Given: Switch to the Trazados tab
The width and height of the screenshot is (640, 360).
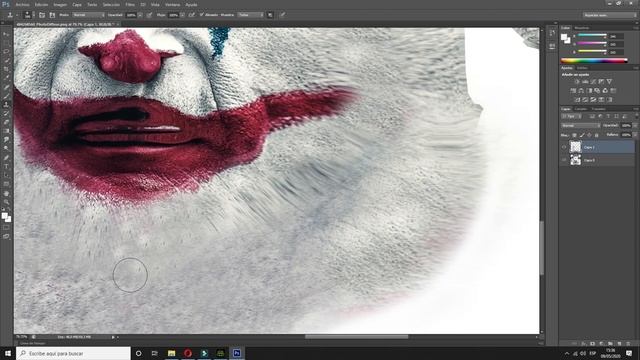Looking at the screenshot, I should pyautogui.click(x=598, y=109).
